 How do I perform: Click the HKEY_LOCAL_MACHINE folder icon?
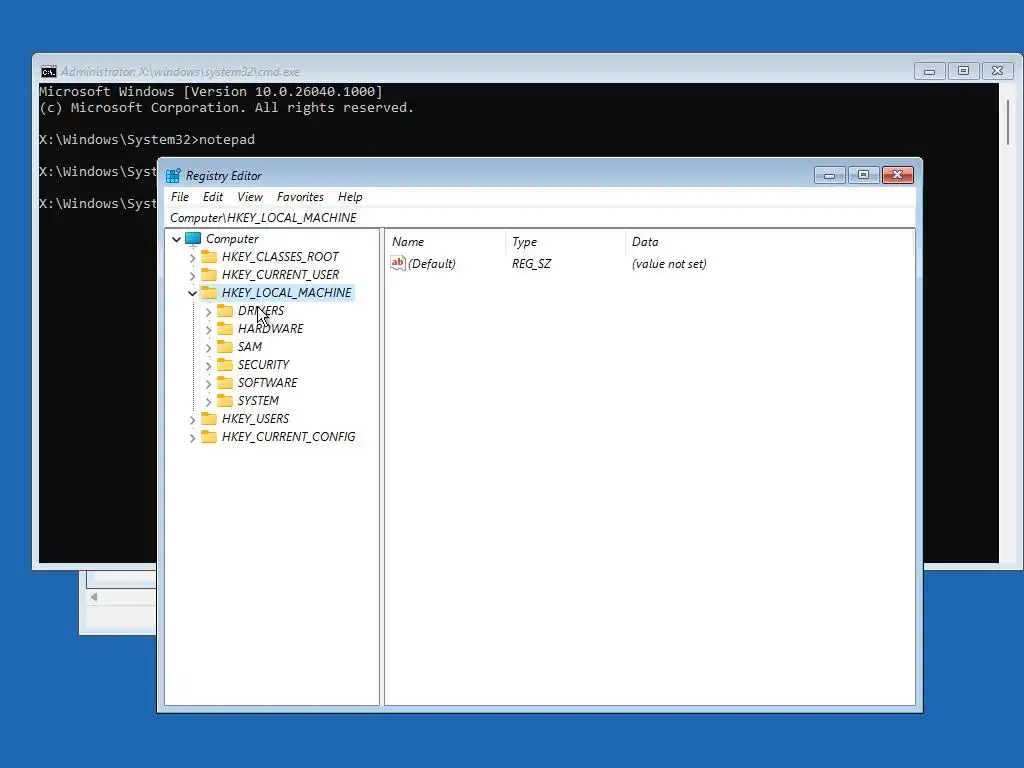click(209, 292)
